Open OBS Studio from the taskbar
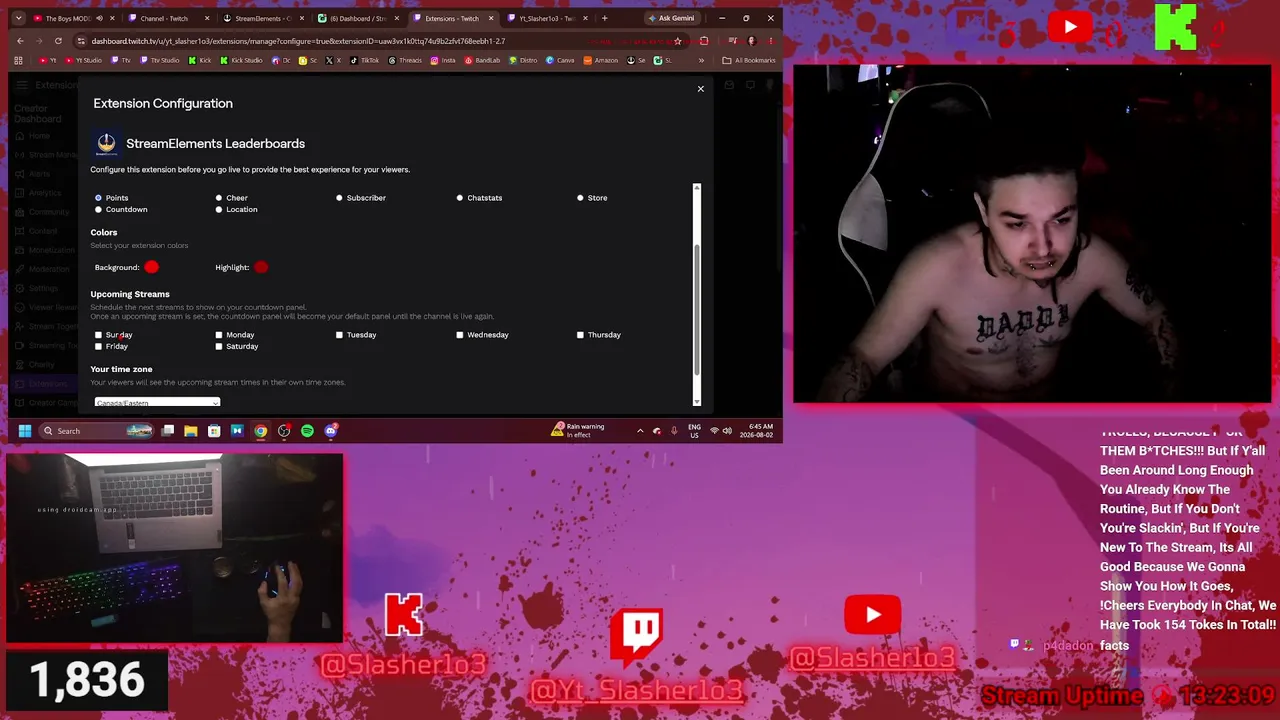This screenshot has width=1280, height=720. [x=284, y=431]
